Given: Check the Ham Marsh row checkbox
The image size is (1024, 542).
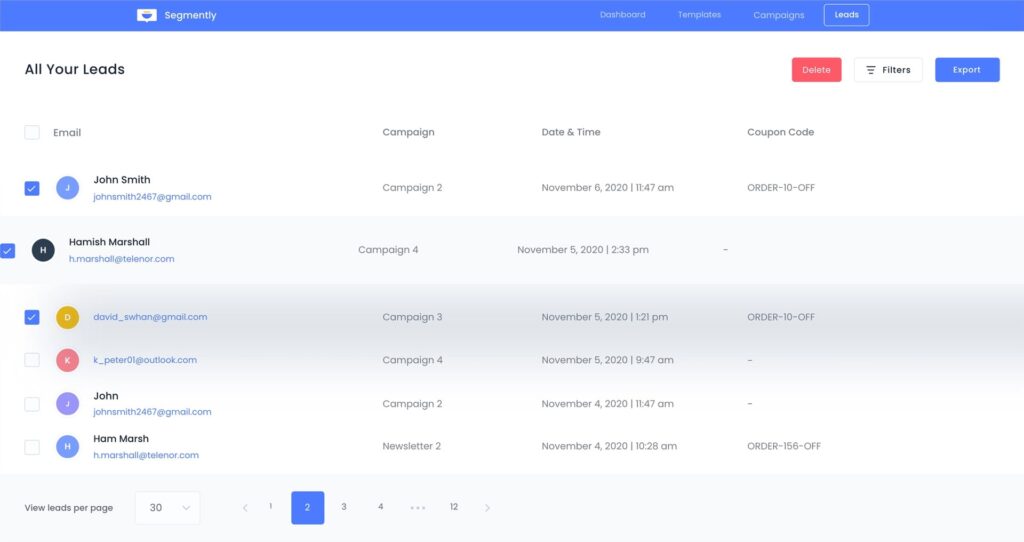Looking at the screenshot, I should tap(32, 447).
